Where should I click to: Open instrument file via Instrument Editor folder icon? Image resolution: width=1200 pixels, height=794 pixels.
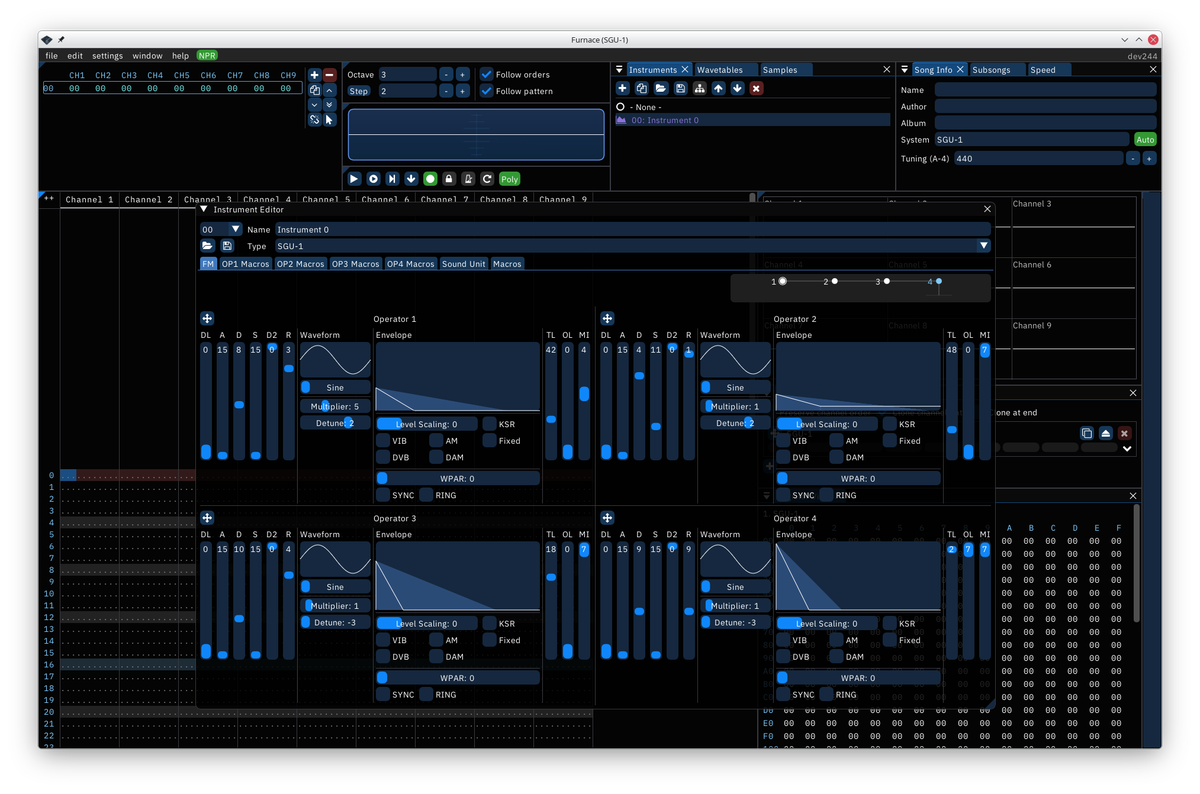tap(208, 246)
